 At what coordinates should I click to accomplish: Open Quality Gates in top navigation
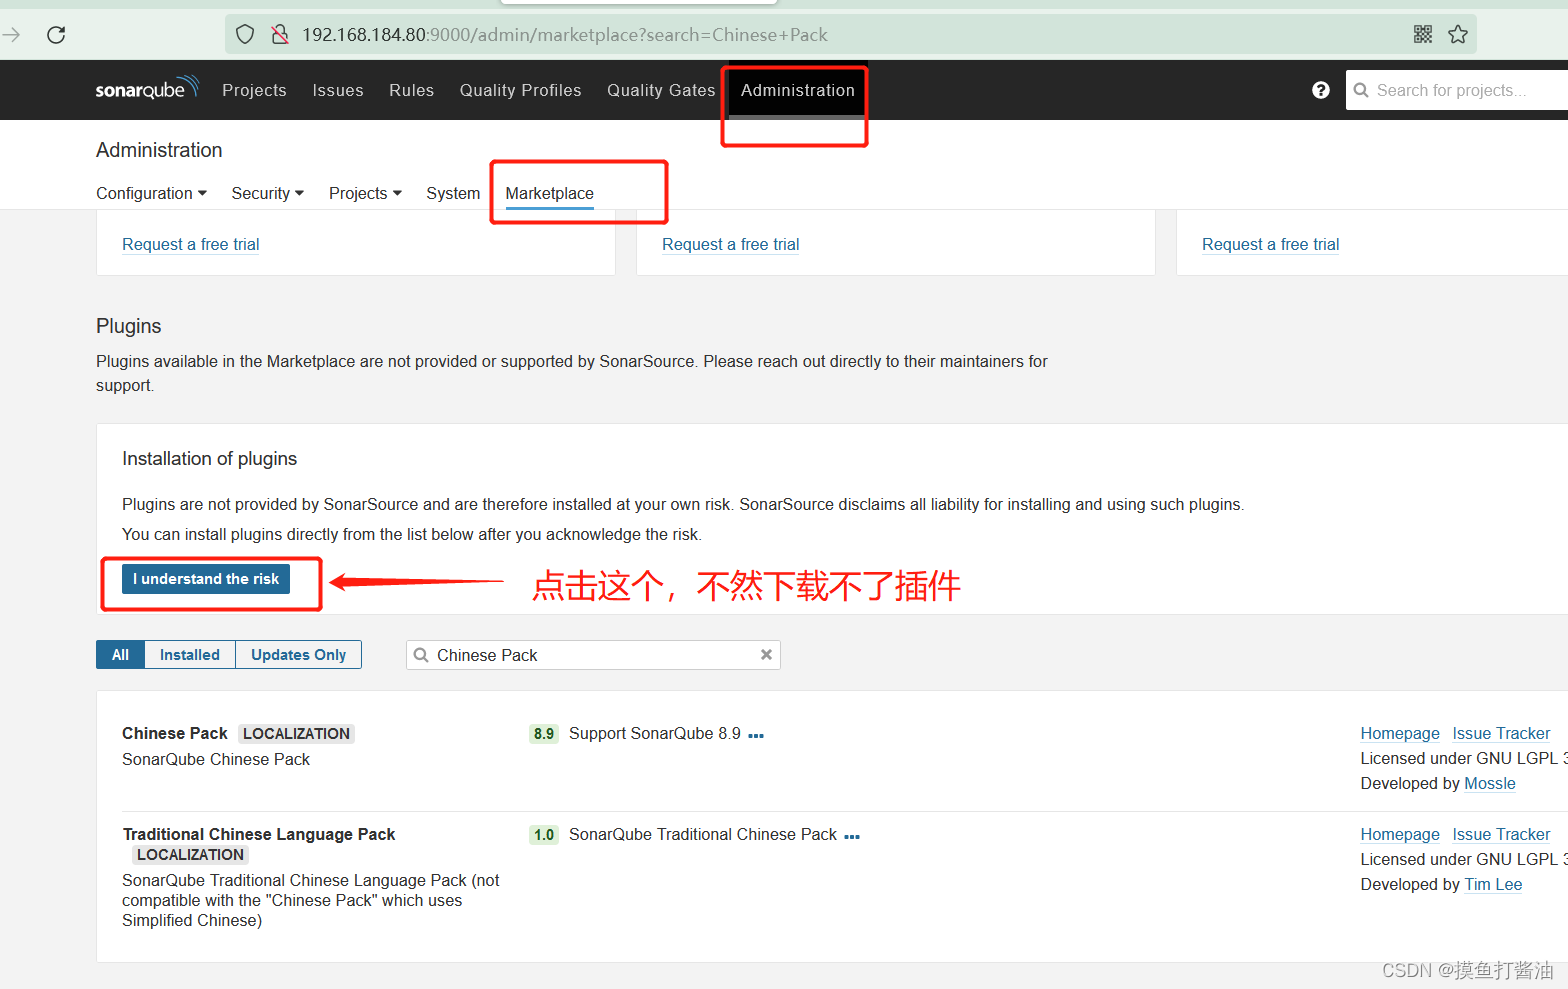tap(661, 90)
